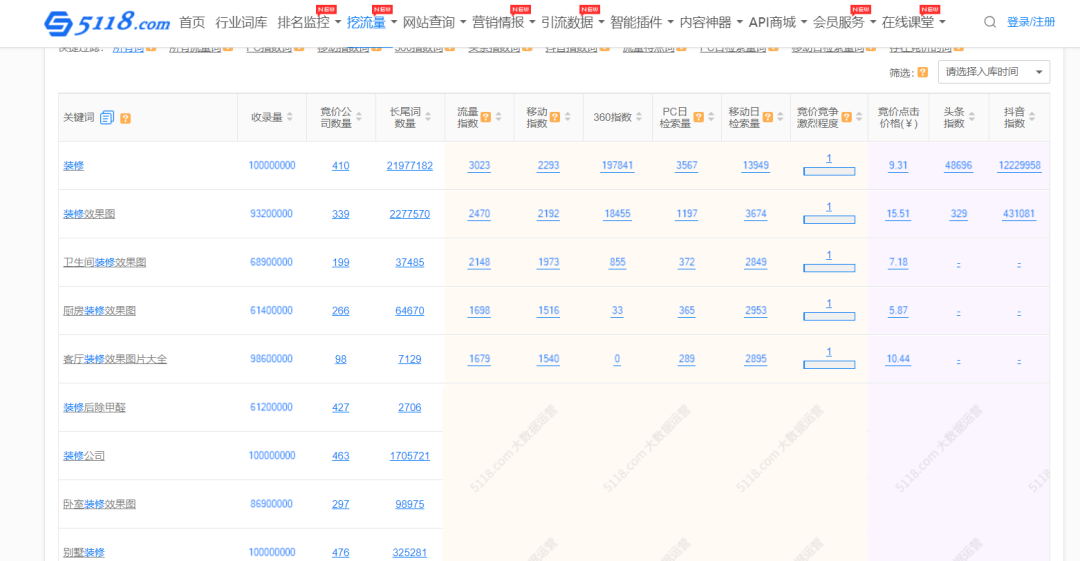Expand the 智能插件 menu
This screenshot has height=561, width=1080.
coord(641,22)
